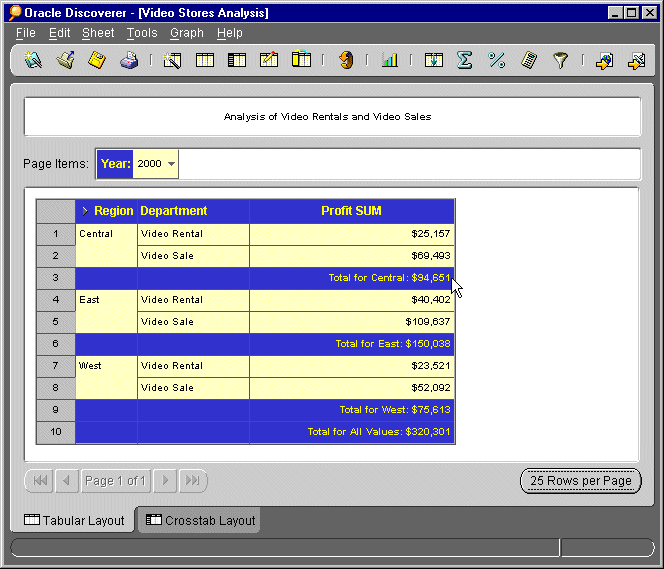This screenshot has height=569, width=664.
Task: Select the West region cell
Action: pyautogui.click(x=106, y=377)
